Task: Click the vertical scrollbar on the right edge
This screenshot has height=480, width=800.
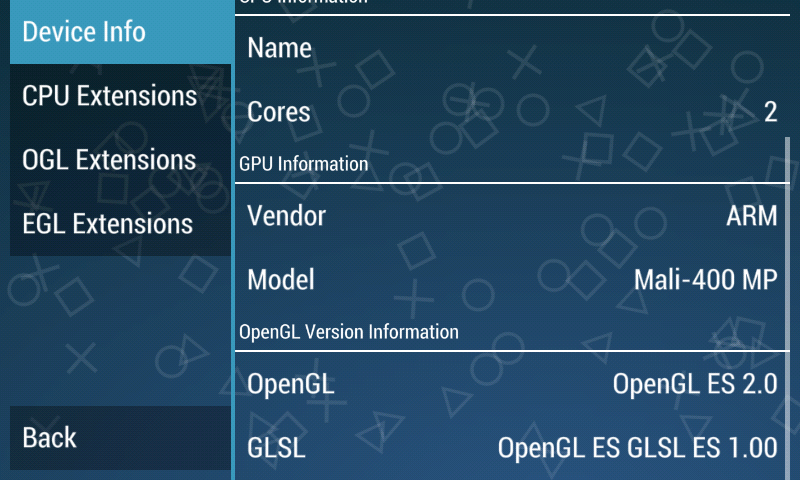Action: click(x=787, y=300)
